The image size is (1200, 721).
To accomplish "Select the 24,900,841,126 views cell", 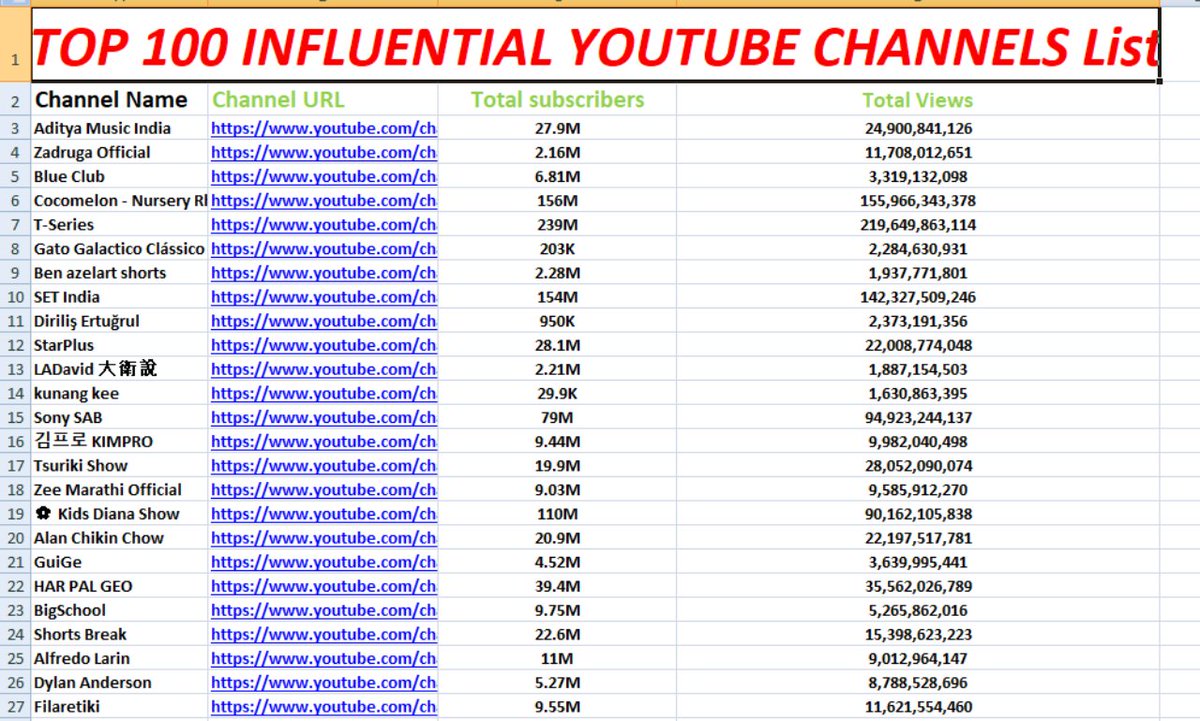I will (x=918, y=128).
